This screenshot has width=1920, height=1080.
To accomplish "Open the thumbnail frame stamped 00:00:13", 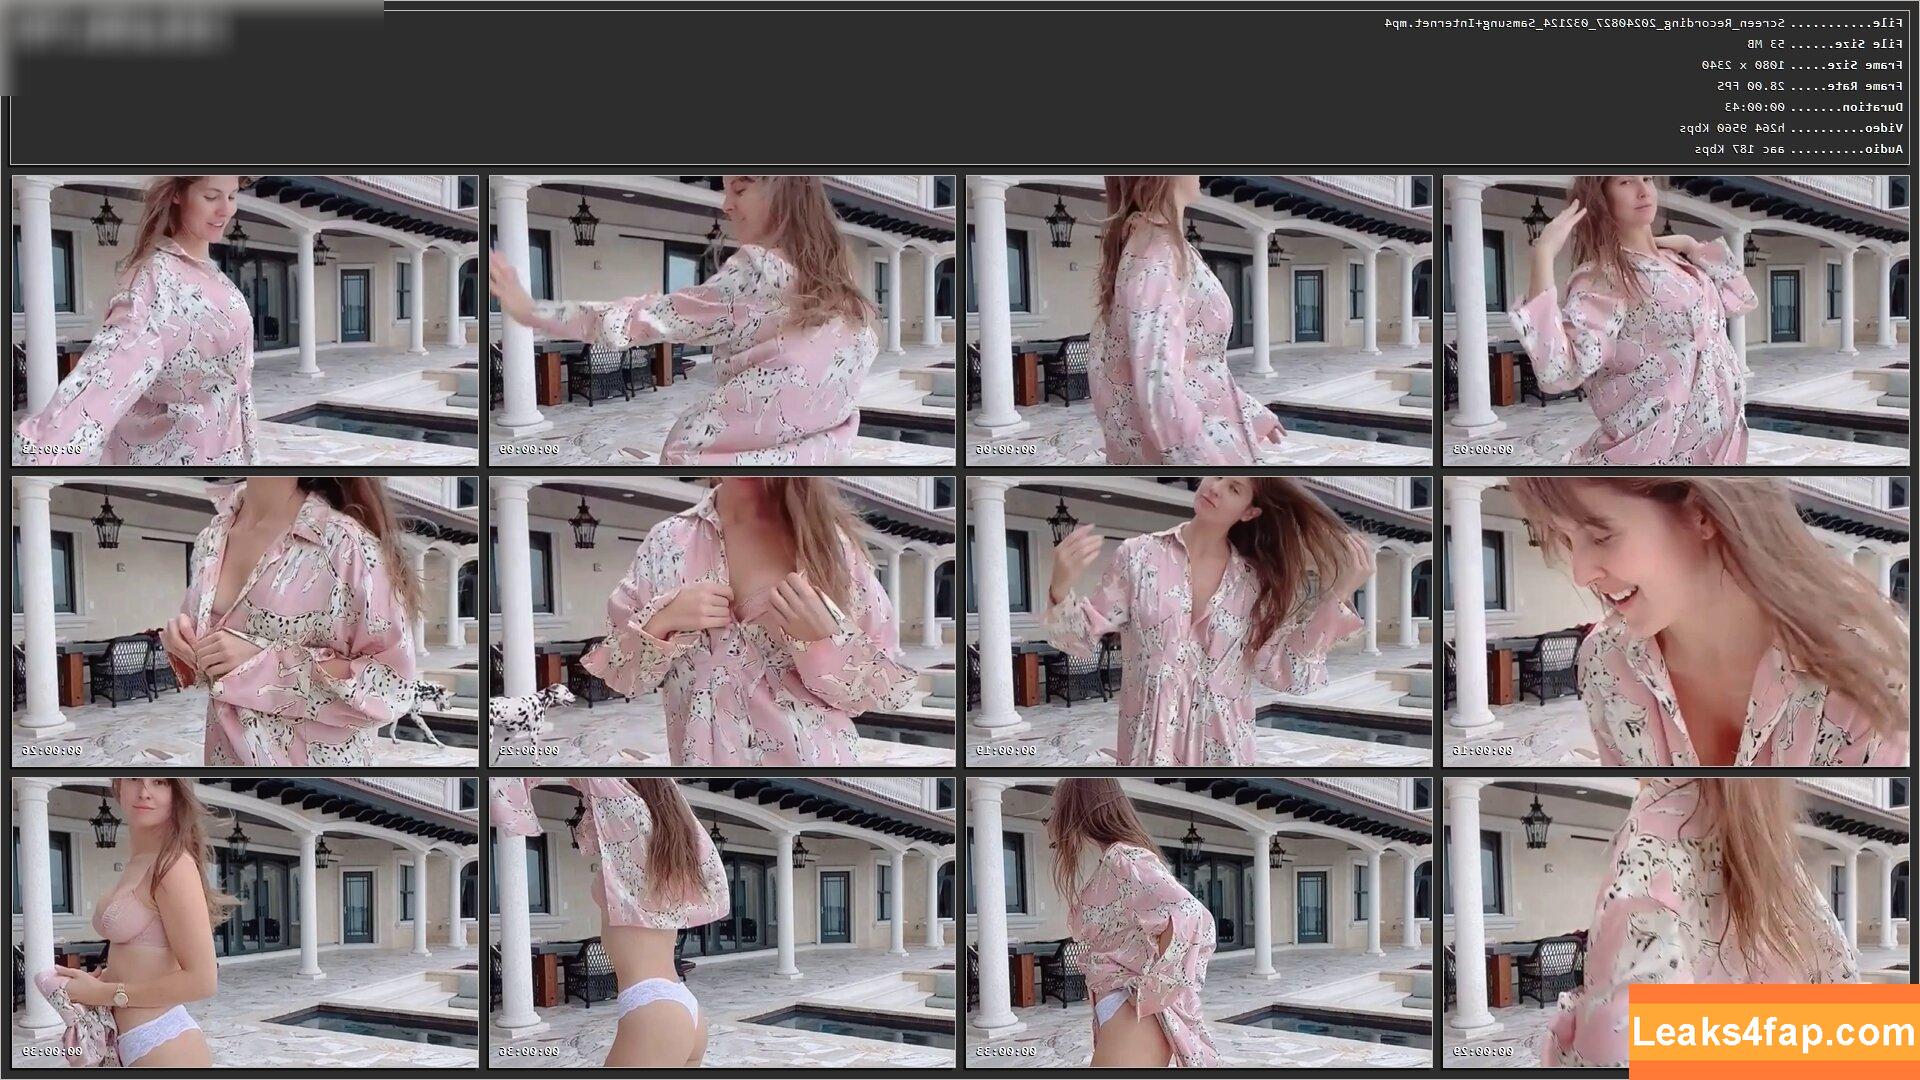I will (x=245, y=320).
